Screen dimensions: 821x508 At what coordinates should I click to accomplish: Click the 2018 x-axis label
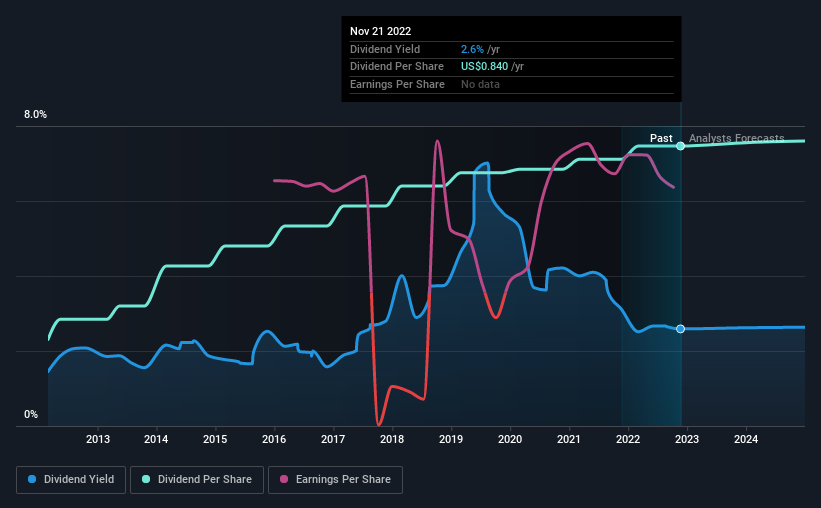[x=392, y=439]
